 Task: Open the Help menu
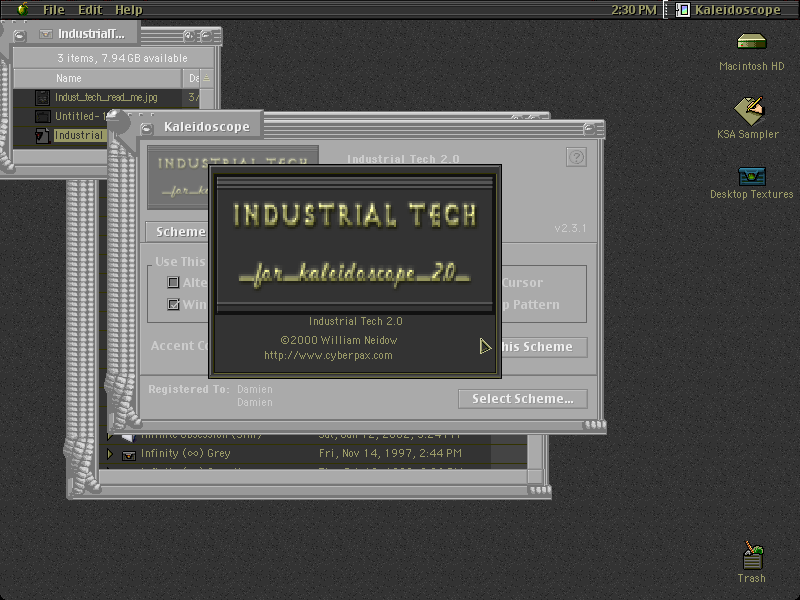tap(129, 10)
